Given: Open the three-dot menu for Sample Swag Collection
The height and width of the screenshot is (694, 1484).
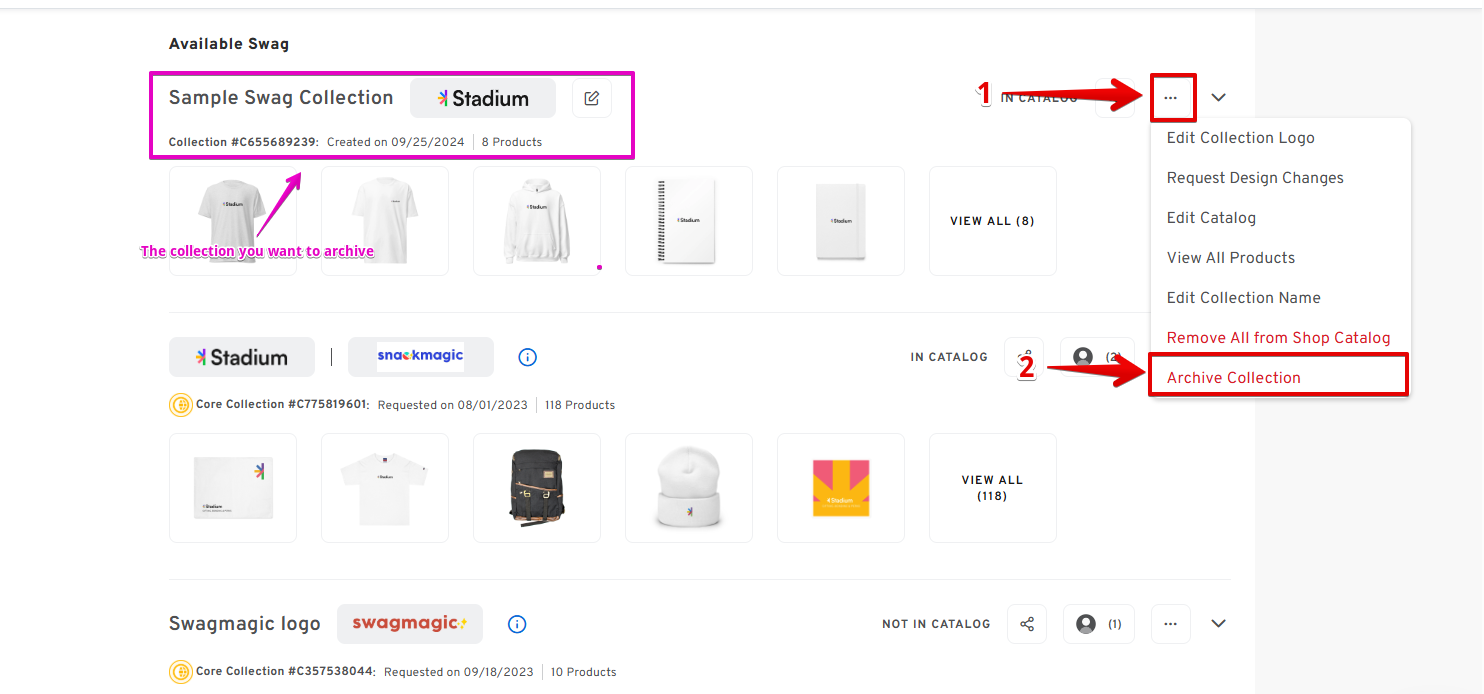Looking at the screenshot, I should [x=1171, y=98].
